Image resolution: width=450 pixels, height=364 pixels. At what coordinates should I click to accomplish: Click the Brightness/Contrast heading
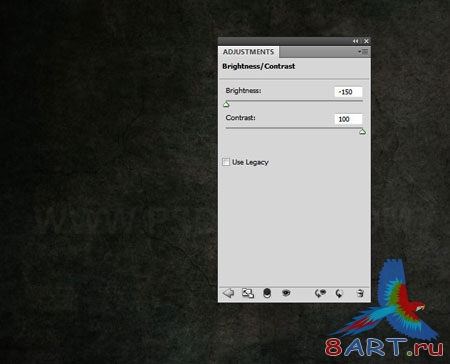coord(259,66)
